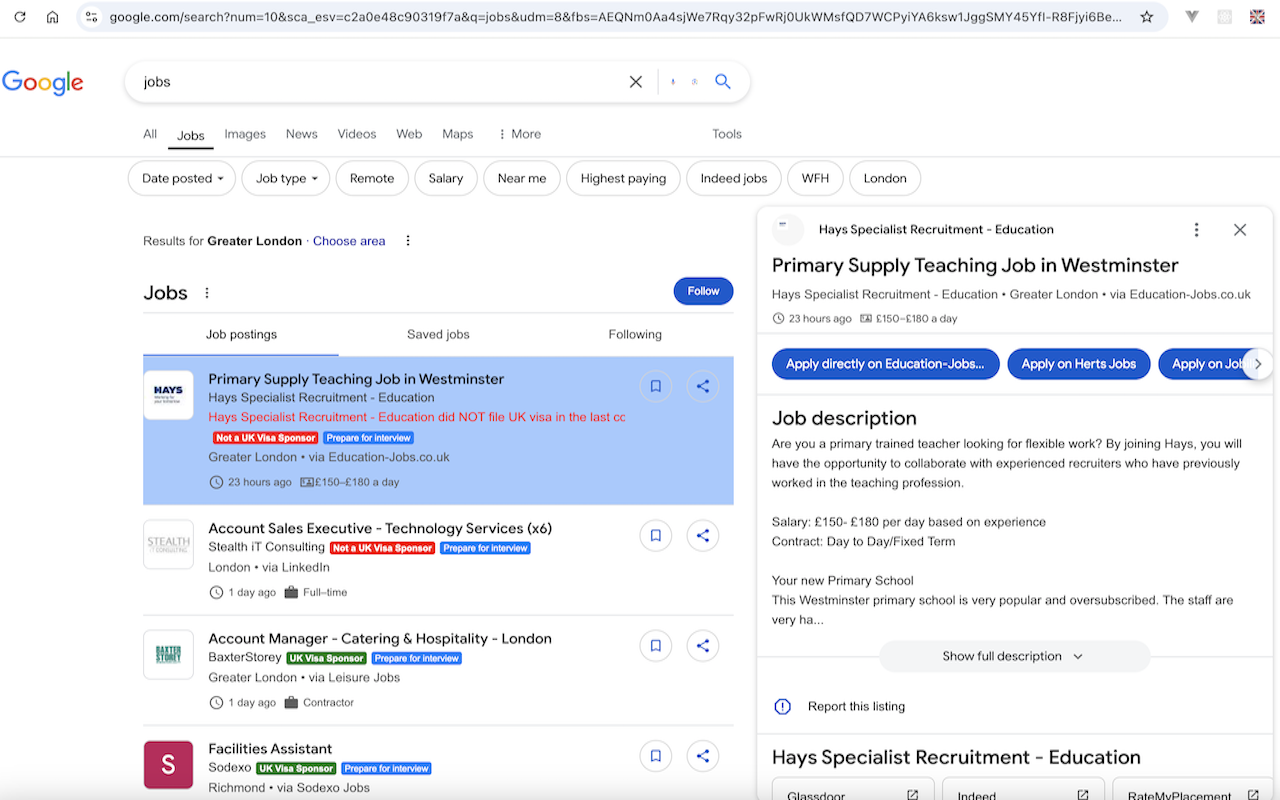Bookmark the Account Manager Catering job
The image size is (1280, 800).
click(x=656, y=646)
